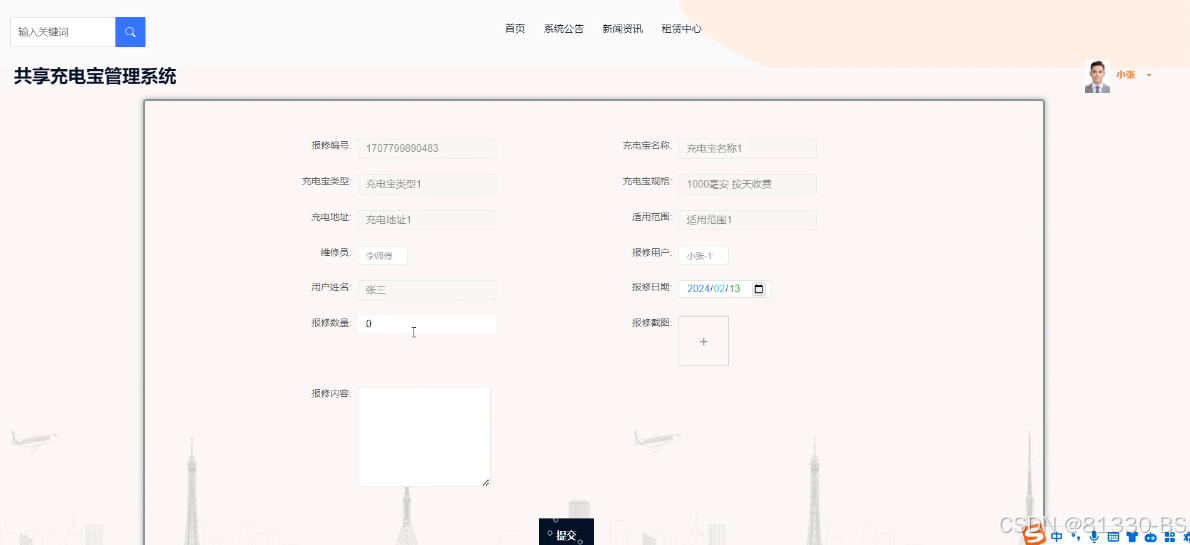1190x545 pixels.
Task: Click the Sogou S input method icon
Action: point(1033,536)
